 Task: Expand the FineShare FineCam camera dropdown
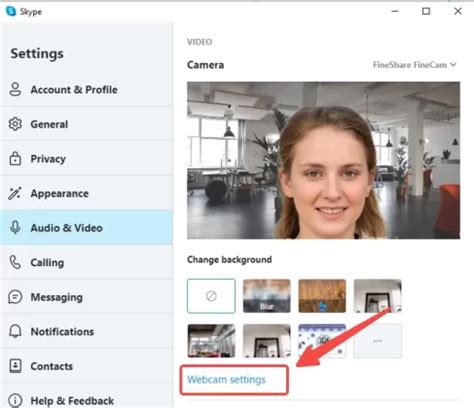(414, 65)
